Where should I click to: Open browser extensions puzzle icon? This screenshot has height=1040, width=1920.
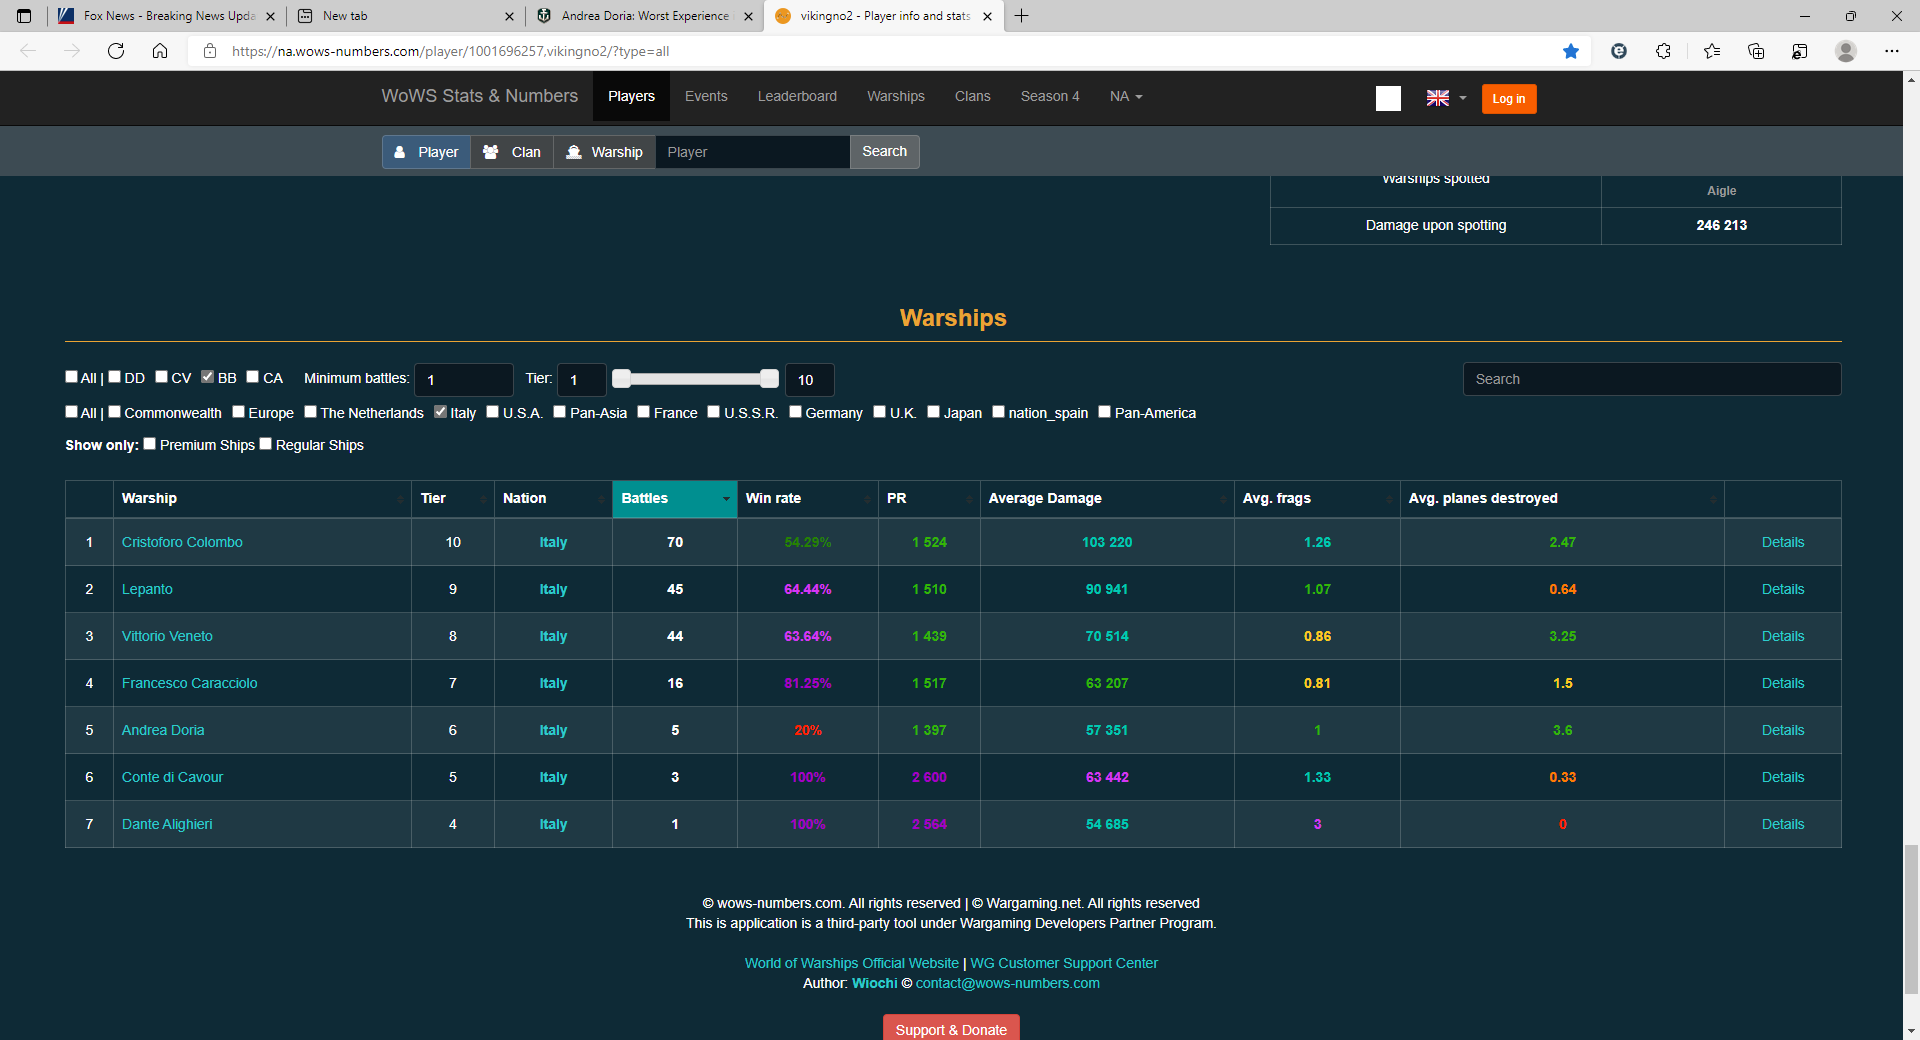1663,51
